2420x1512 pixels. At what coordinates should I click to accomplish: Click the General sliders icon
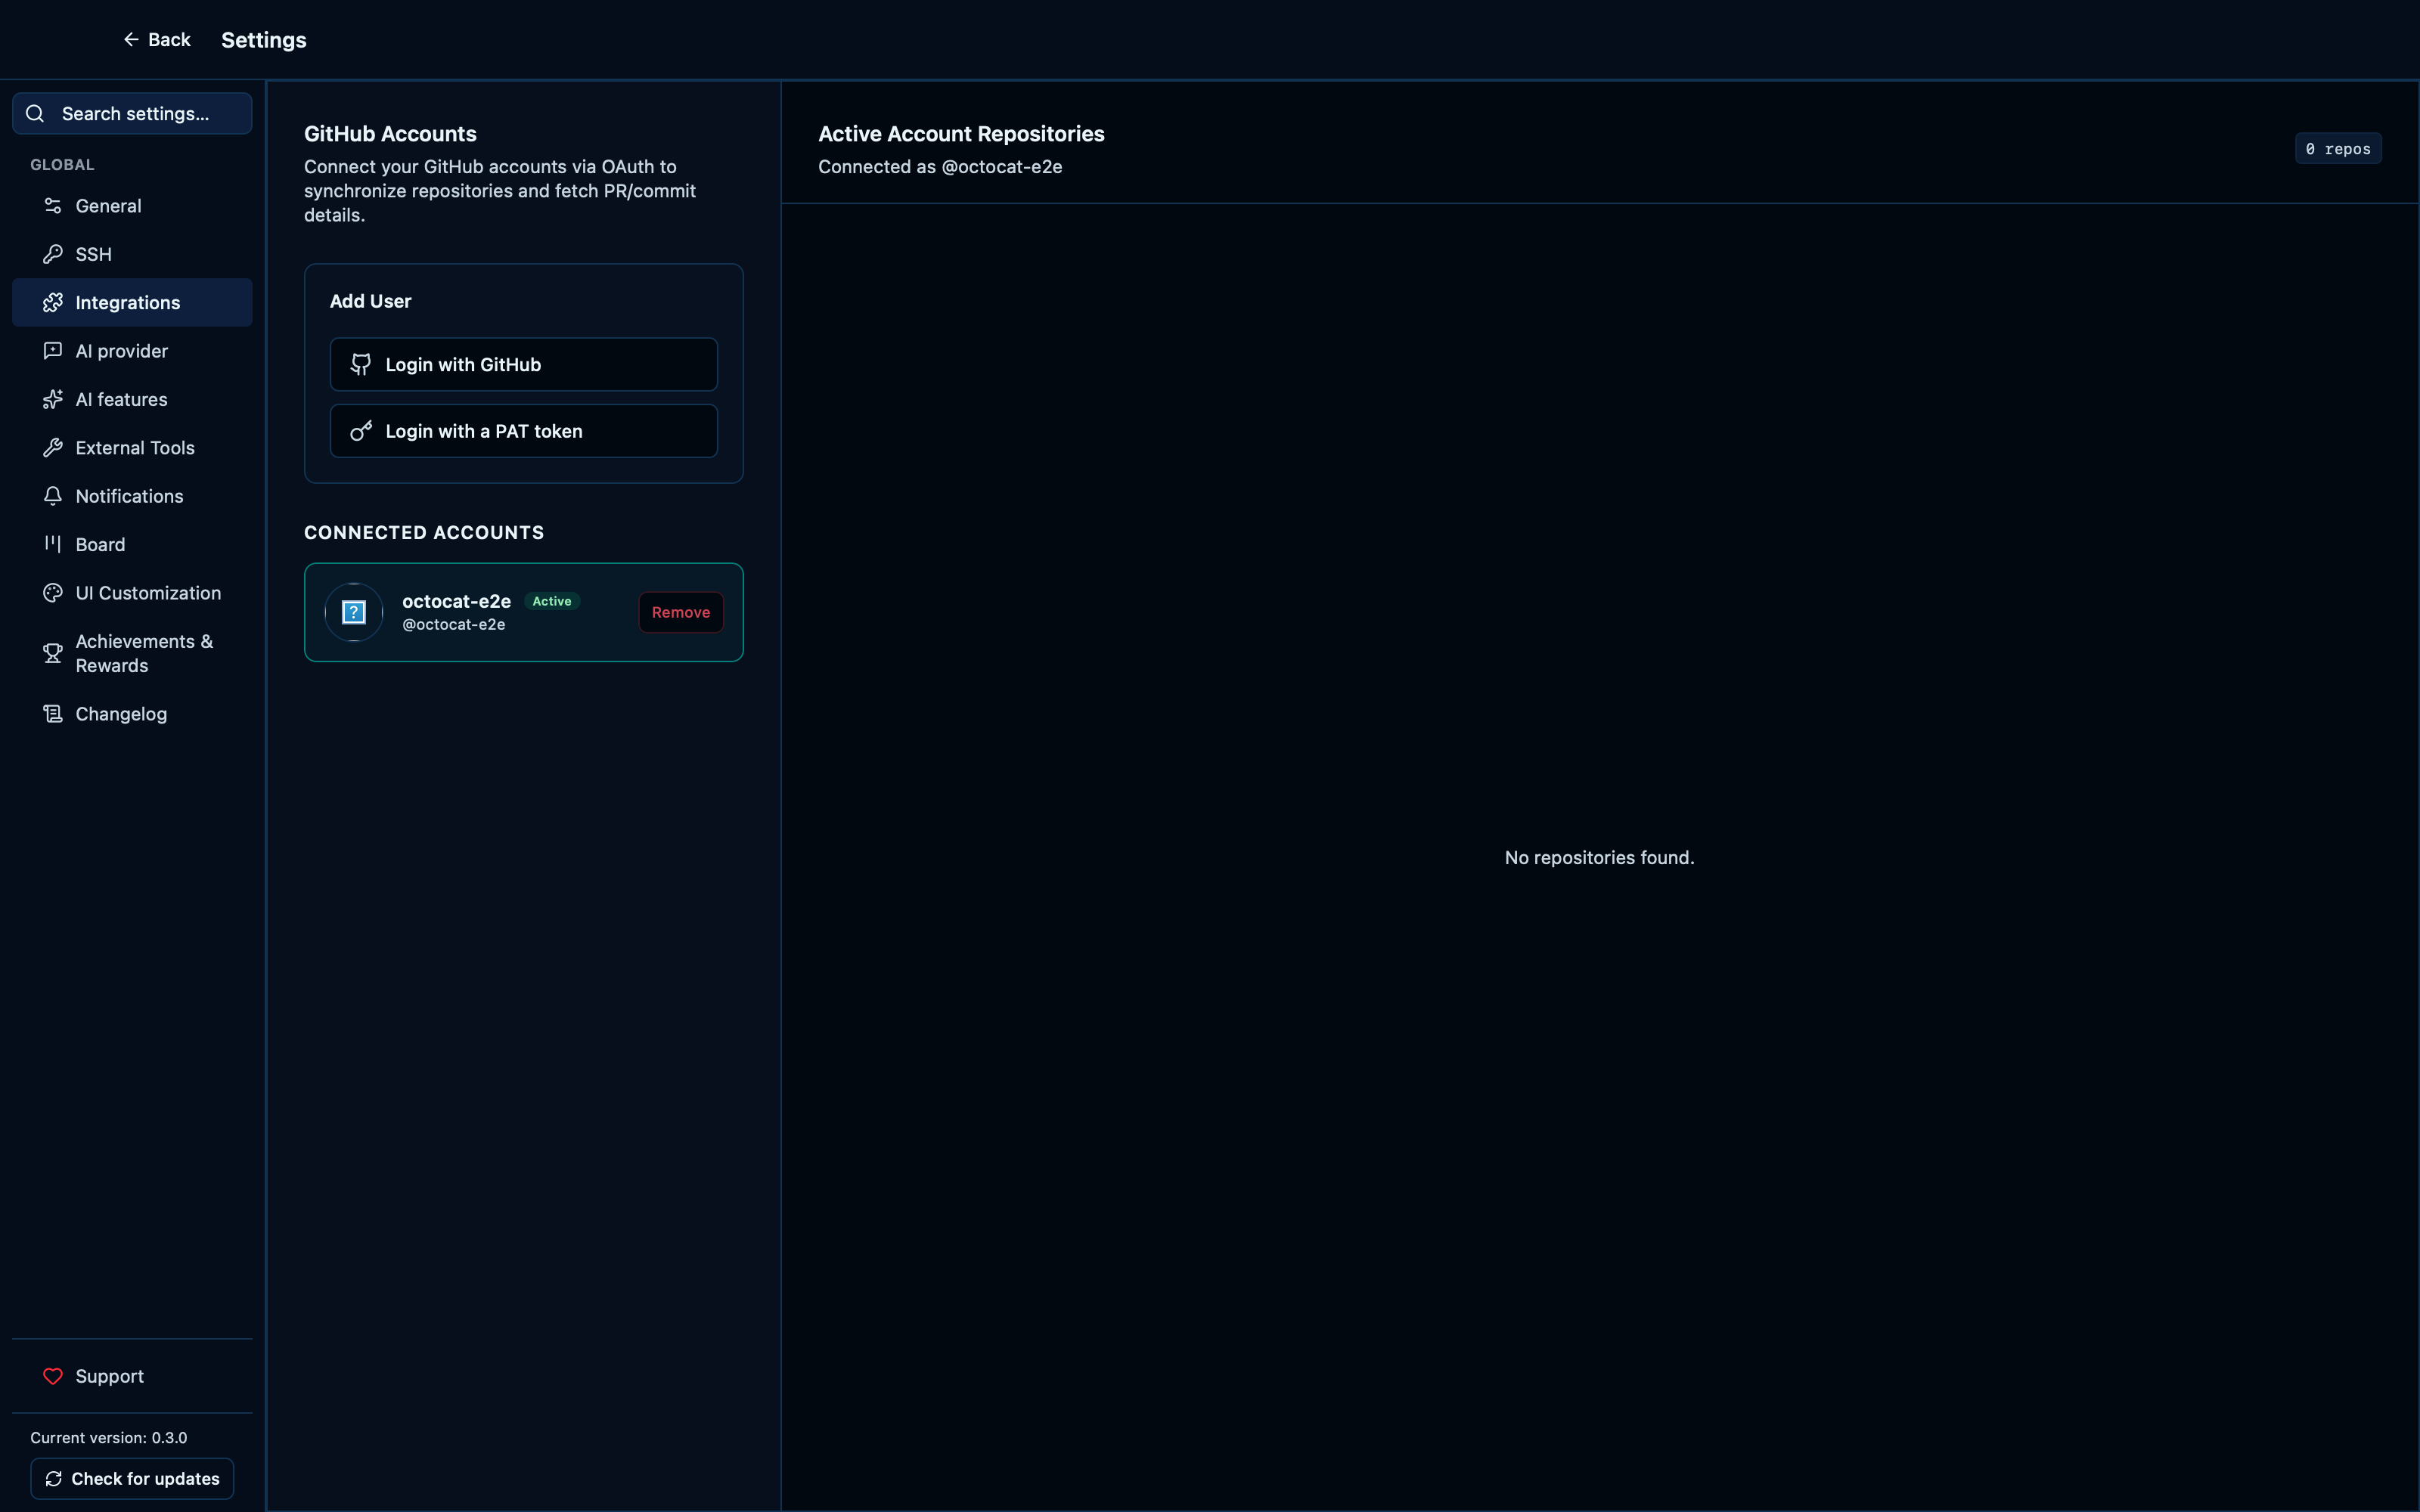click(x=53, y=206)
